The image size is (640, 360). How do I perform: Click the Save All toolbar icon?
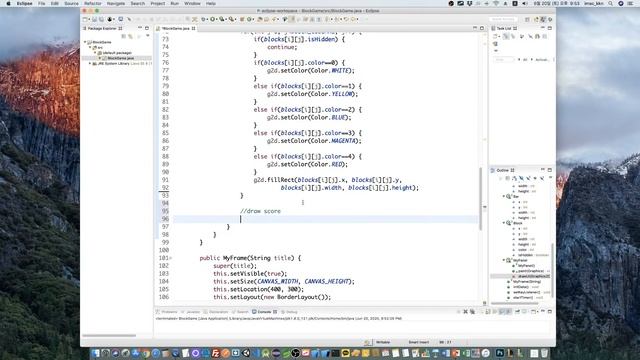point(101,19)
